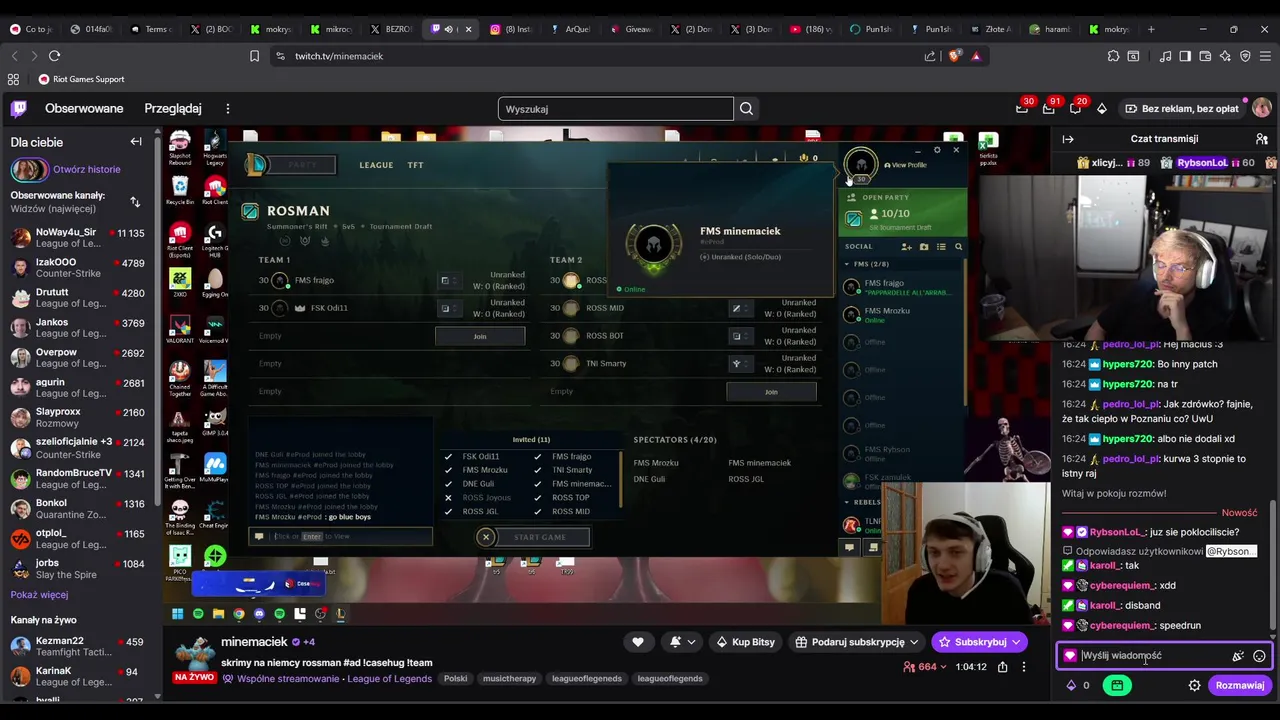Switch to the Złote A browser tab
The height and width of the screenshot is (720, 1280).
click(x=992, y=29)
